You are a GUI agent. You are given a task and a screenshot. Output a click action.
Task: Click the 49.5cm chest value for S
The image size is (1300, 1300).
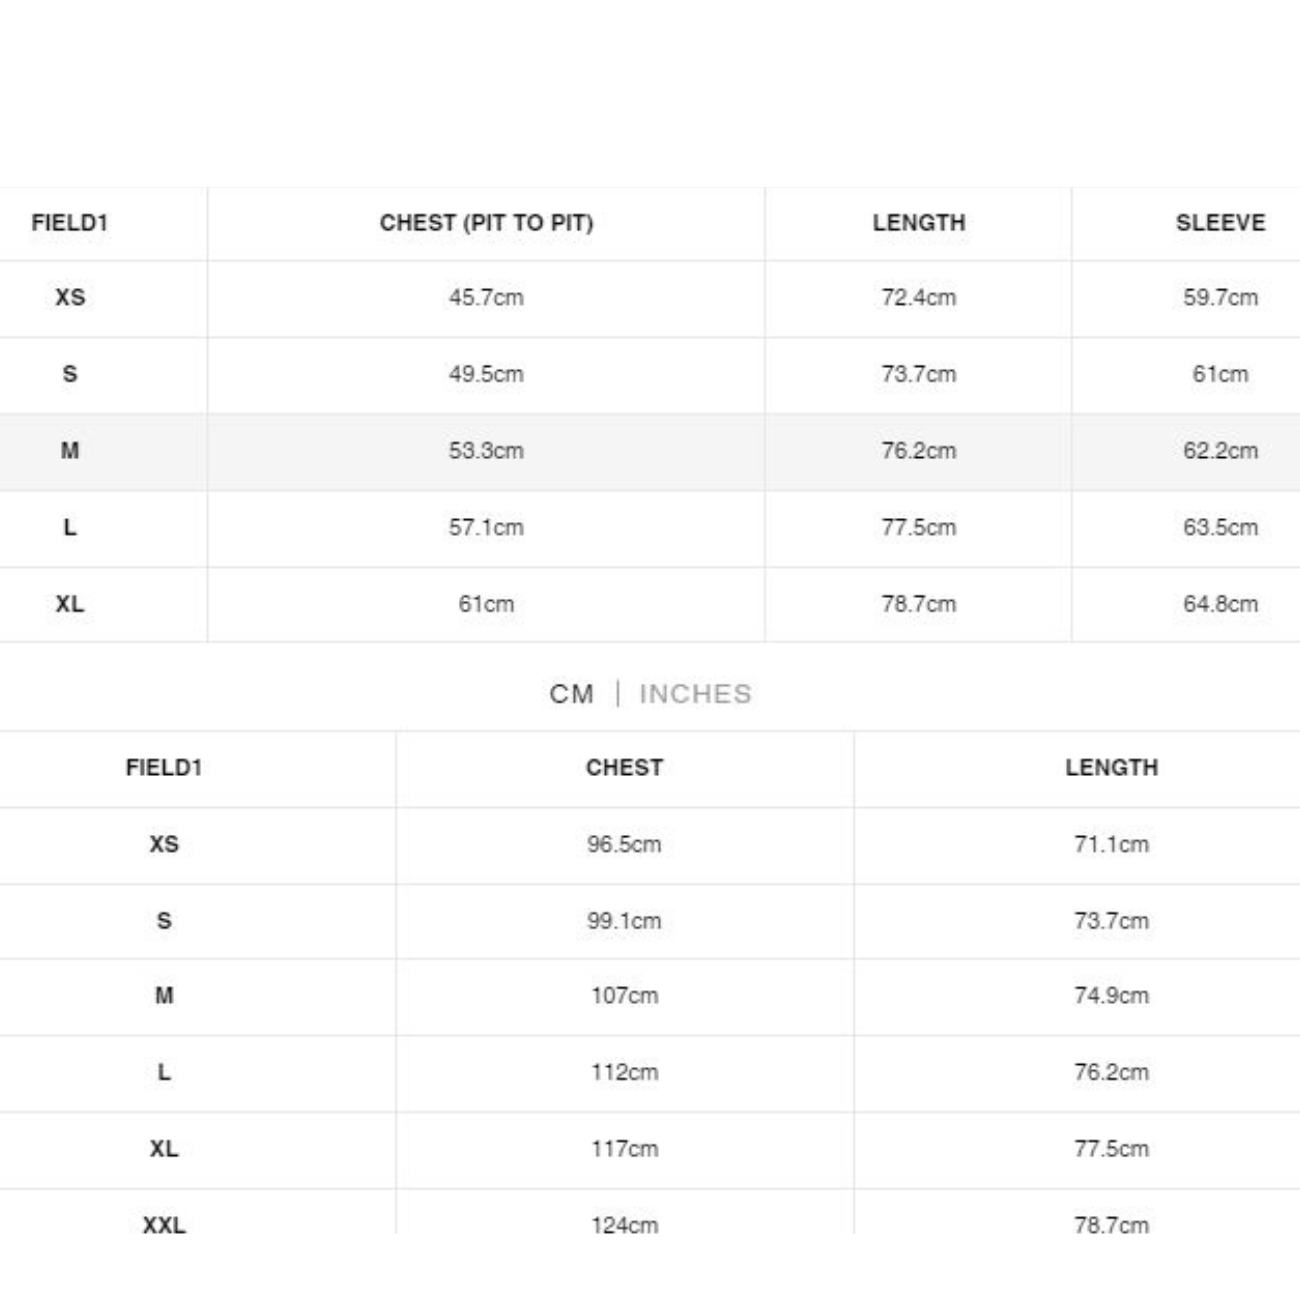[486, 374]
